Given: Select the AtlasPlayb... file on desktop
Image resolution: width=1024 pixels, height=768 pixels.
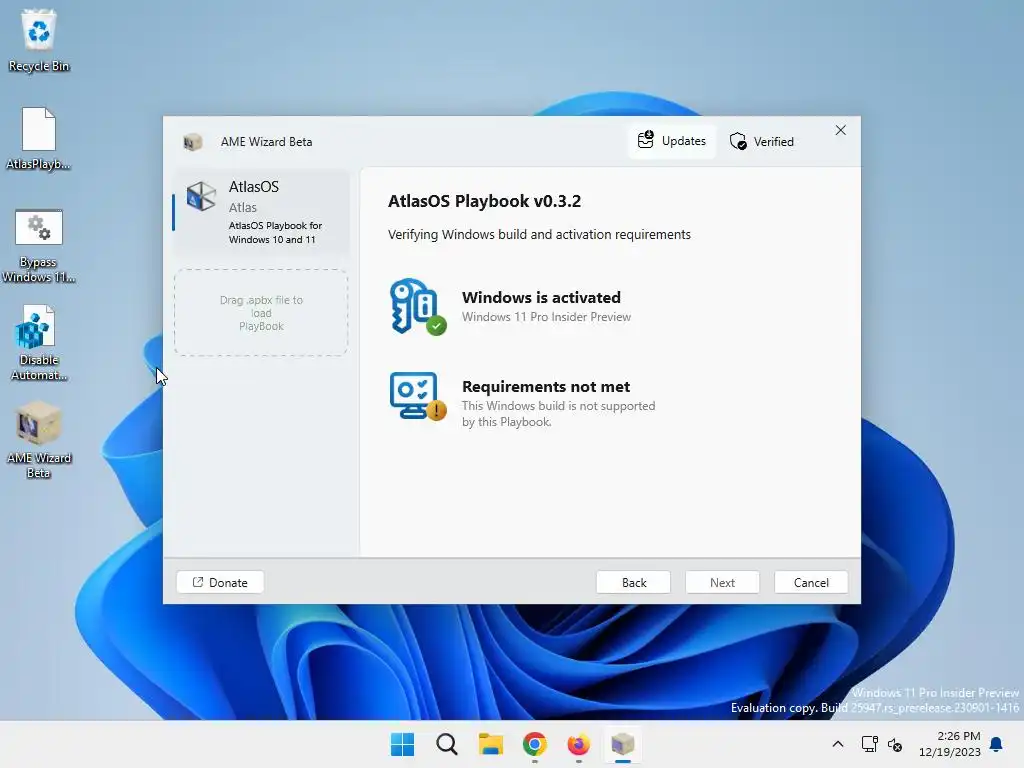Looking at the screenshot, I should (39, 138).
